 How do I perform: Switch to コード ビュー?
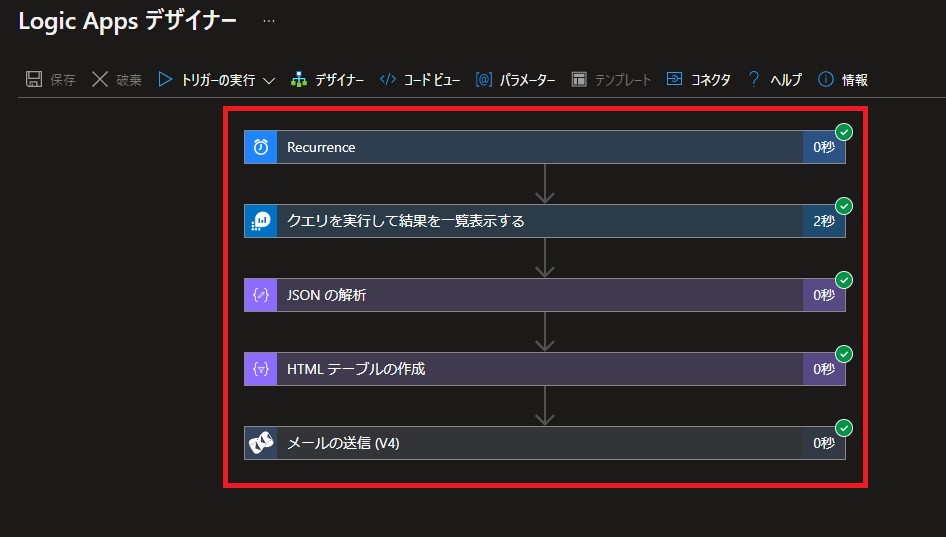click(x=432, y=80)
